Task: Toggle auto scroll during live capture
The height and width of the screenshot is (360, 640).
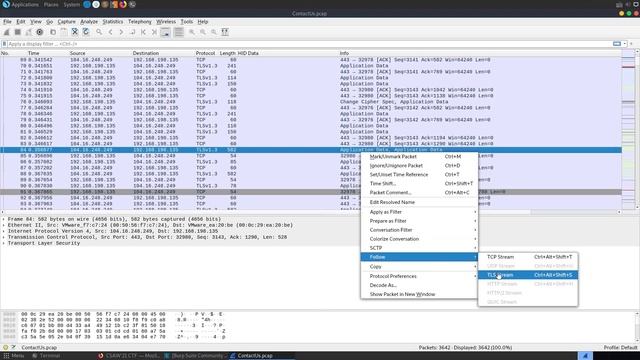Action: pos(165,32)
